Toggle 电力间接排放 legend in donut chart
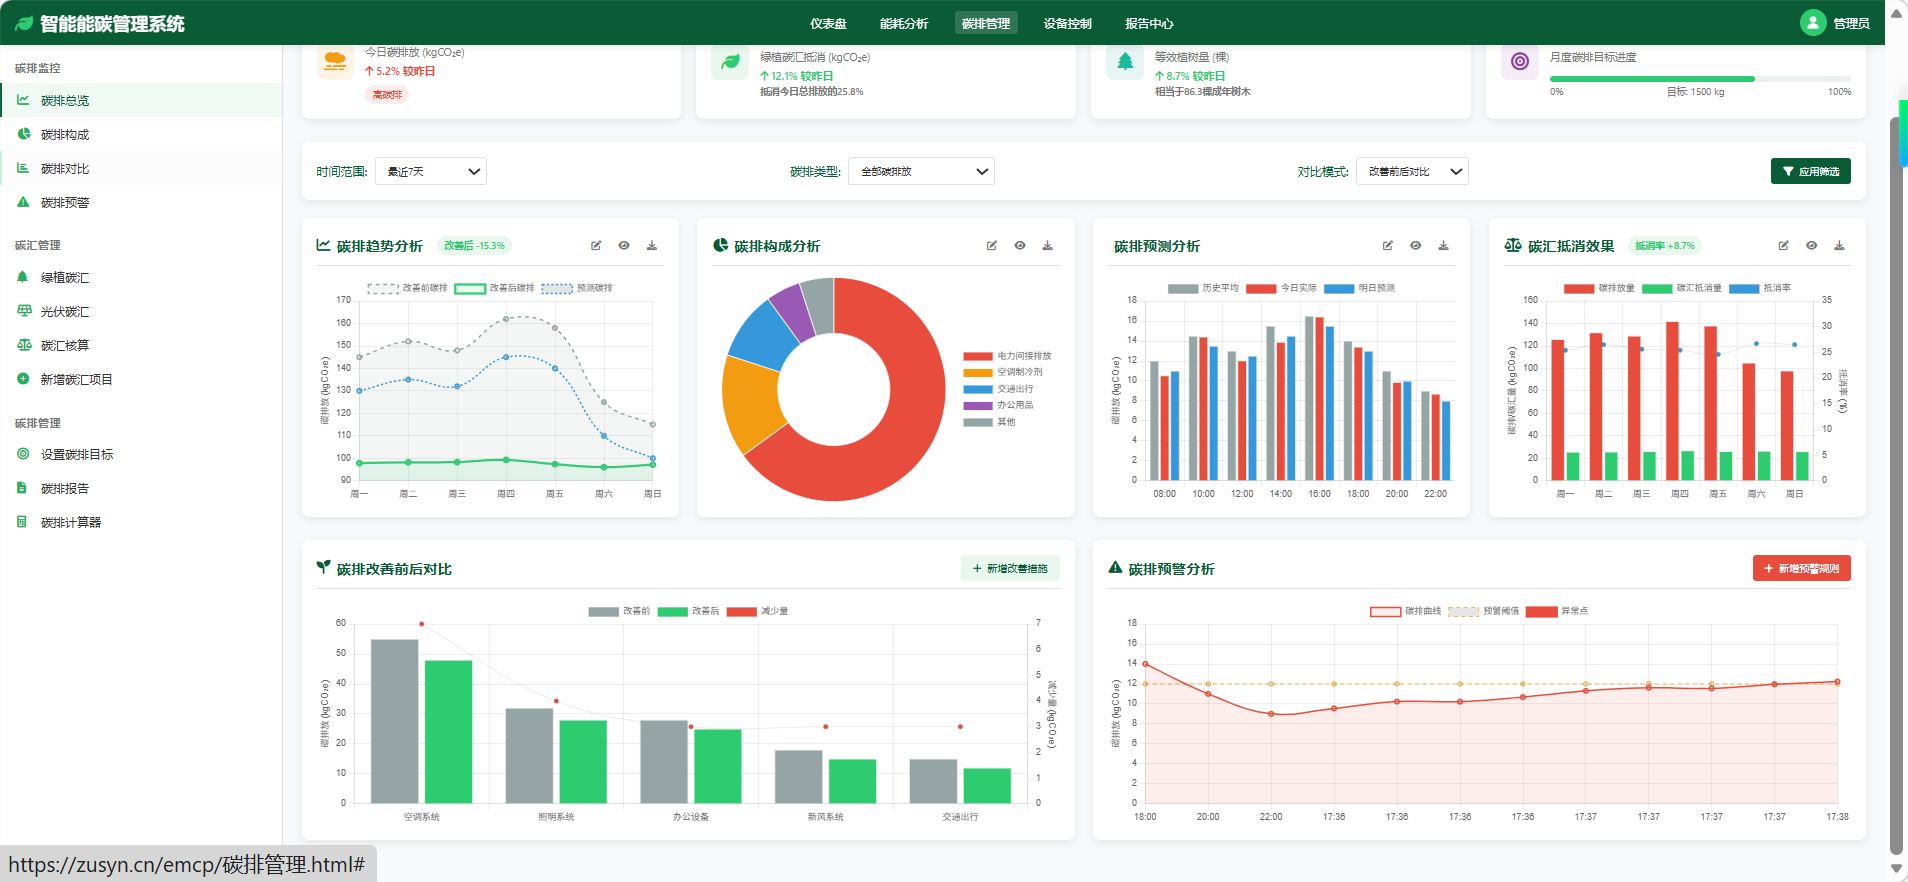 click(1007, 356)
